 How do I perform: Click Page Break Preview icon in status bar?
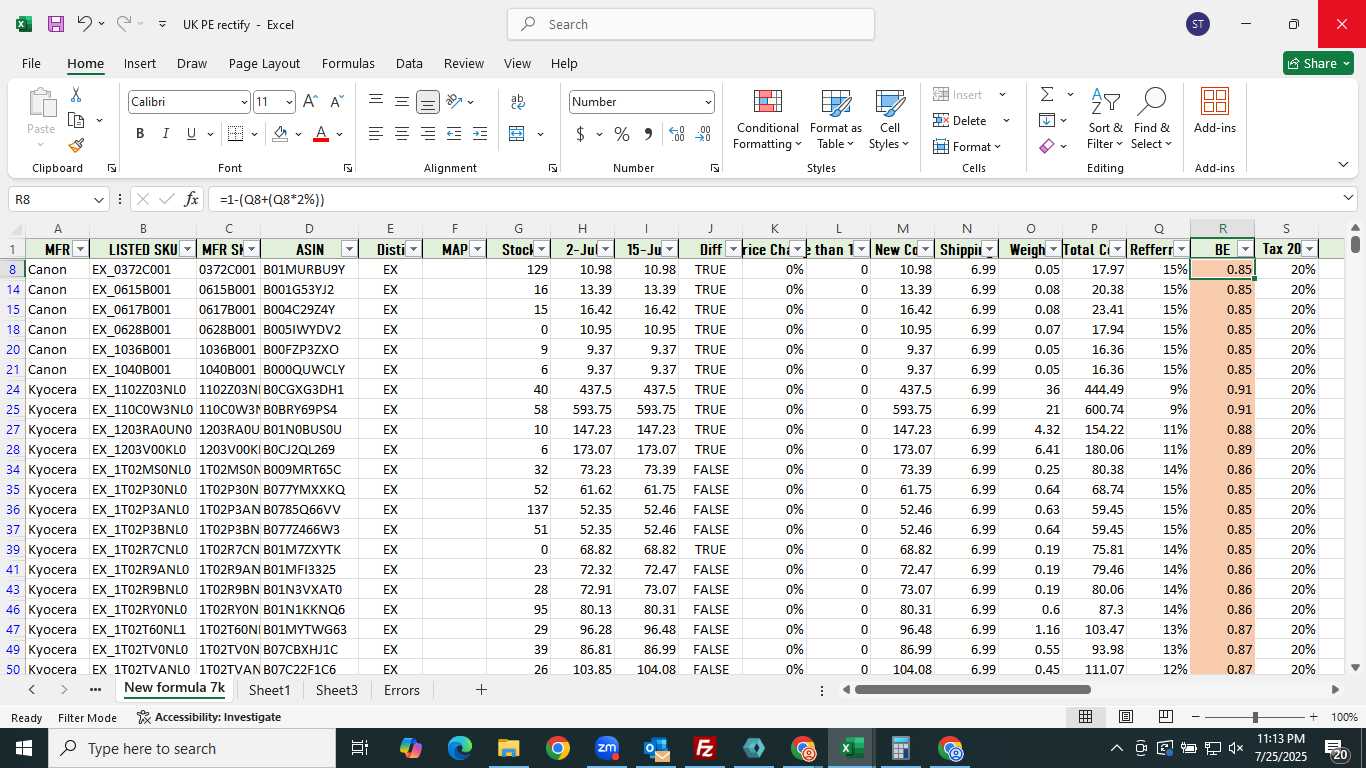[1165, 717]
